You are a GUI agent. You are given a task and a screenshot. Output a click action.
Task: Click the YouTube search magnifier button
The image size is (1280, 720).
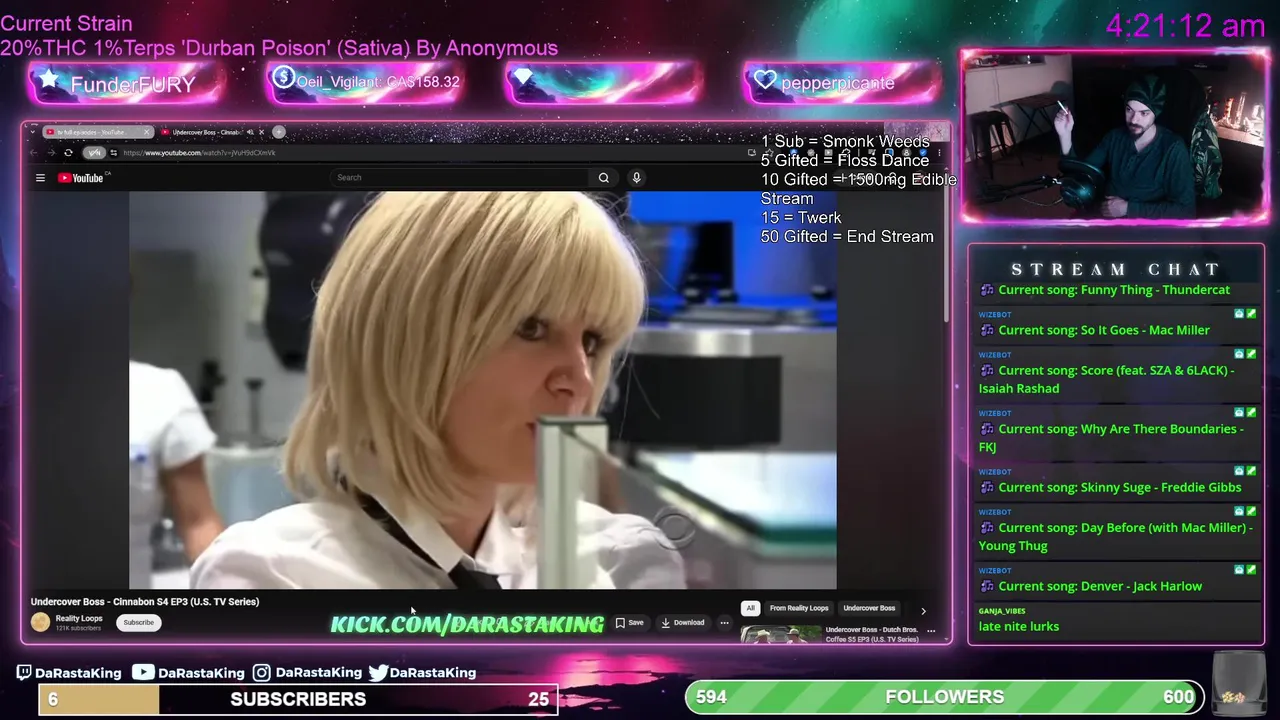tap(604, 178)
